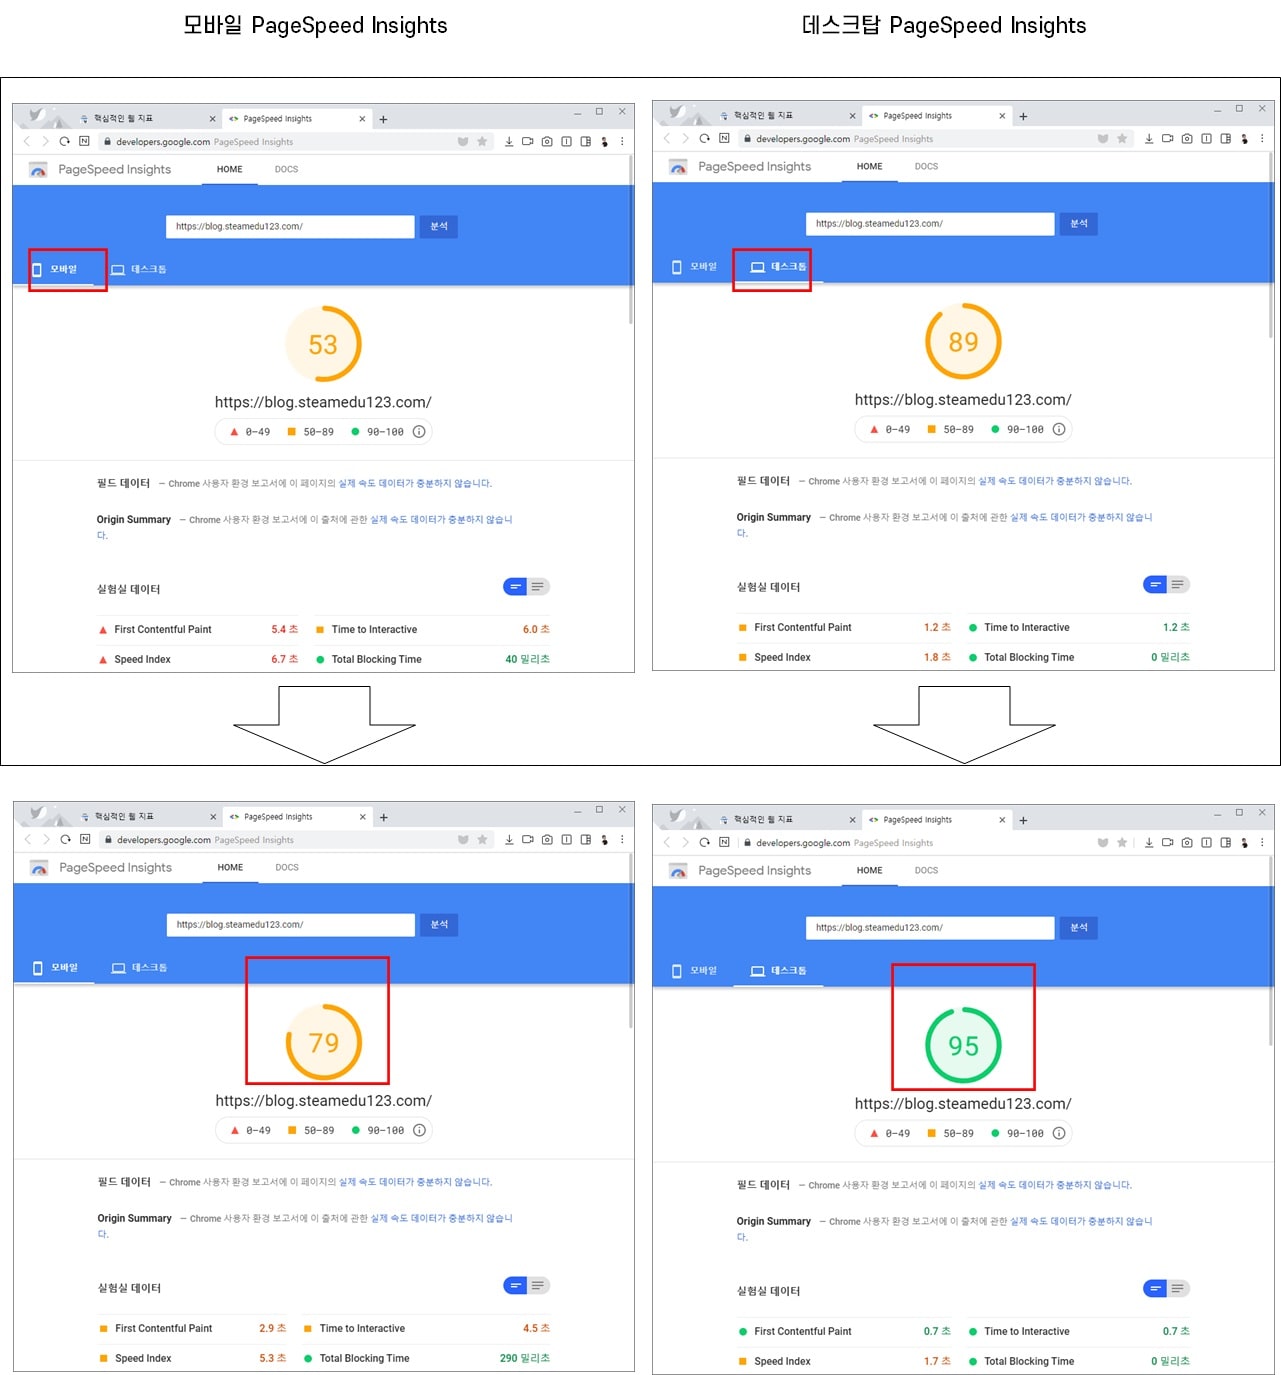Open Chrome's three-dot menu

(x=622, y=141)
